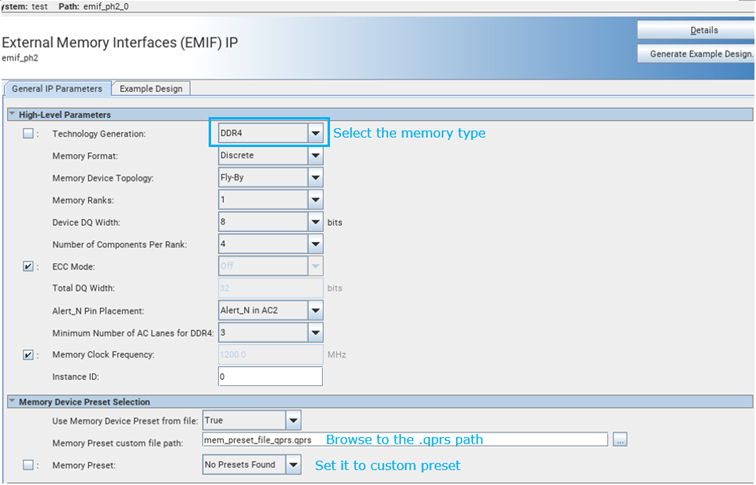Click the Memory Clock Frequency 1200.0 field
This screenshot has width=756, height=485.
tap(270, 354)
